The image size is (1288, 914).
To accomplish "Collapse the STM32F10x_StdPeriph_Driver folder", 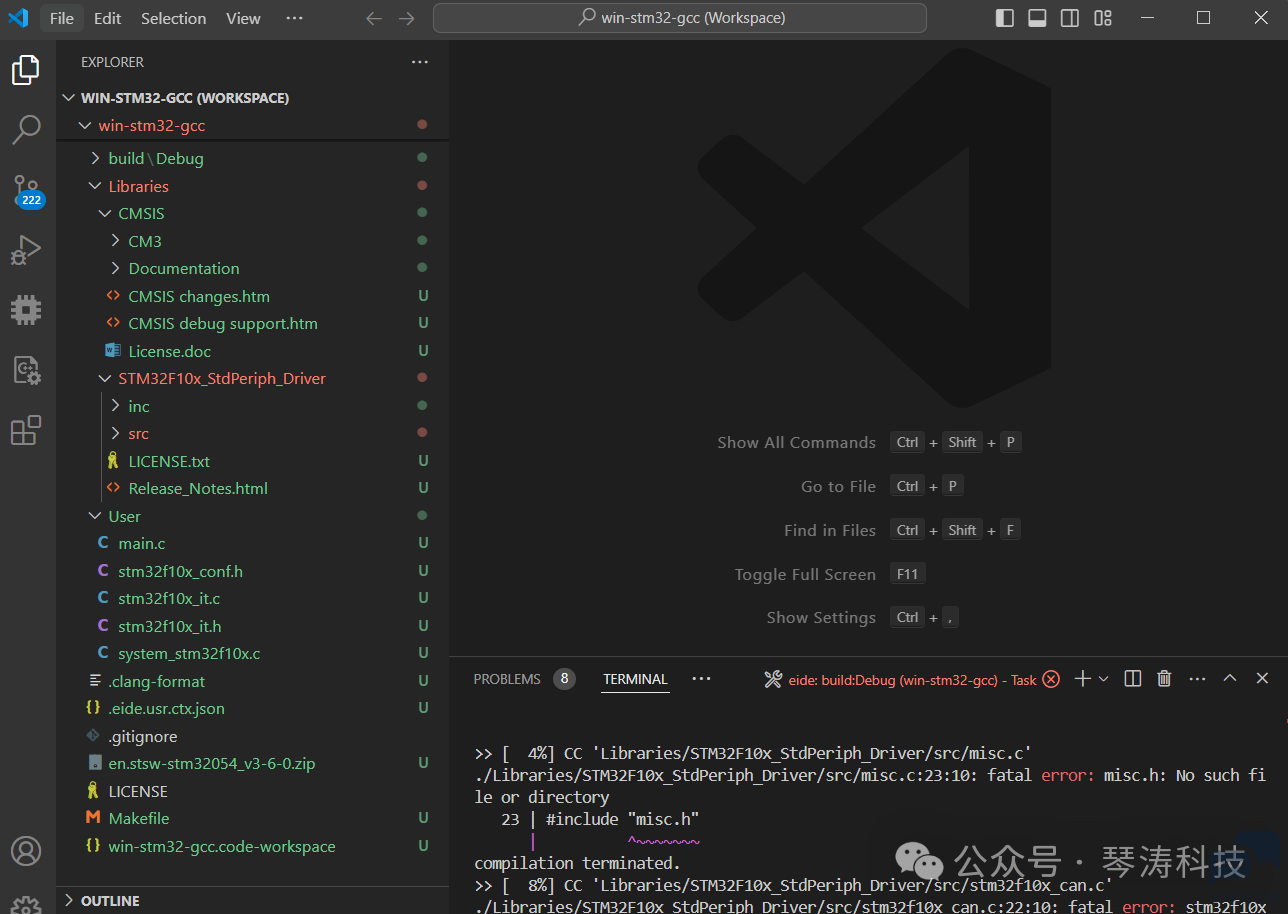I will click(252, 378).
